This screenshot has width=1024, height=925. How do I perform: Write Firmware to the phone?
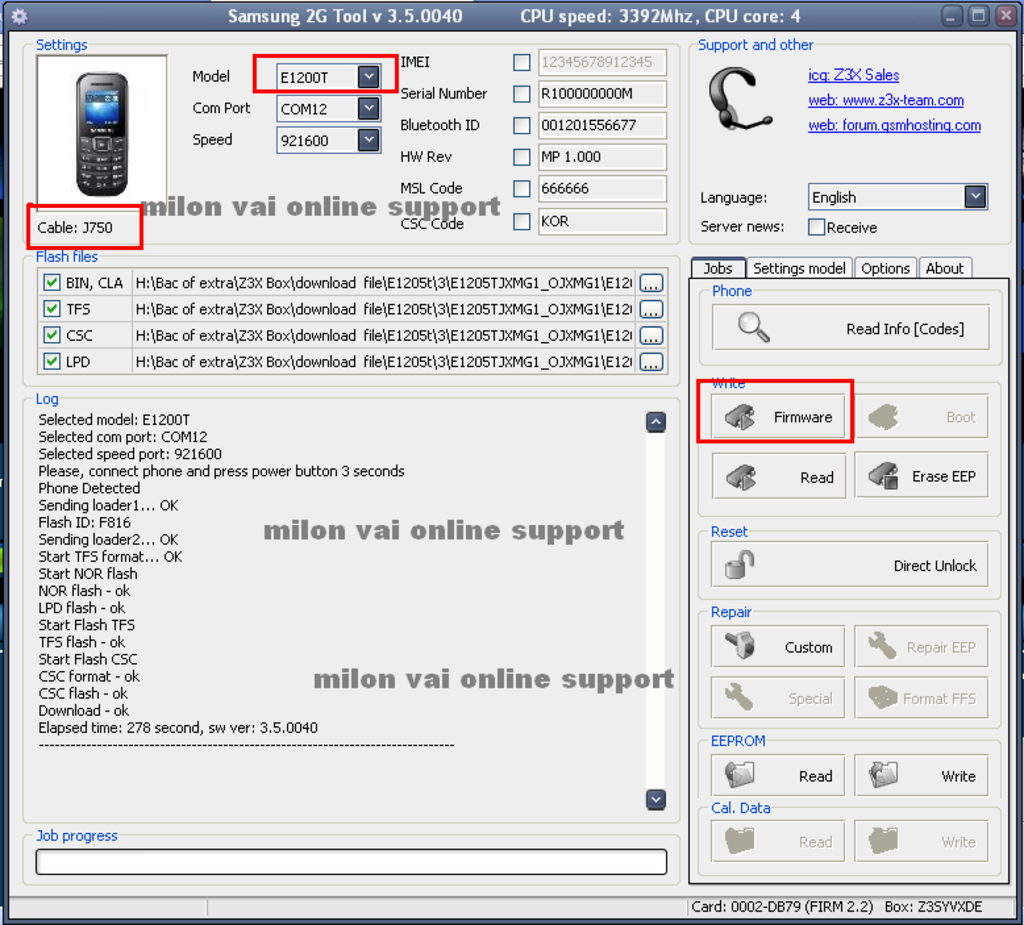click(x=778, y=416)
